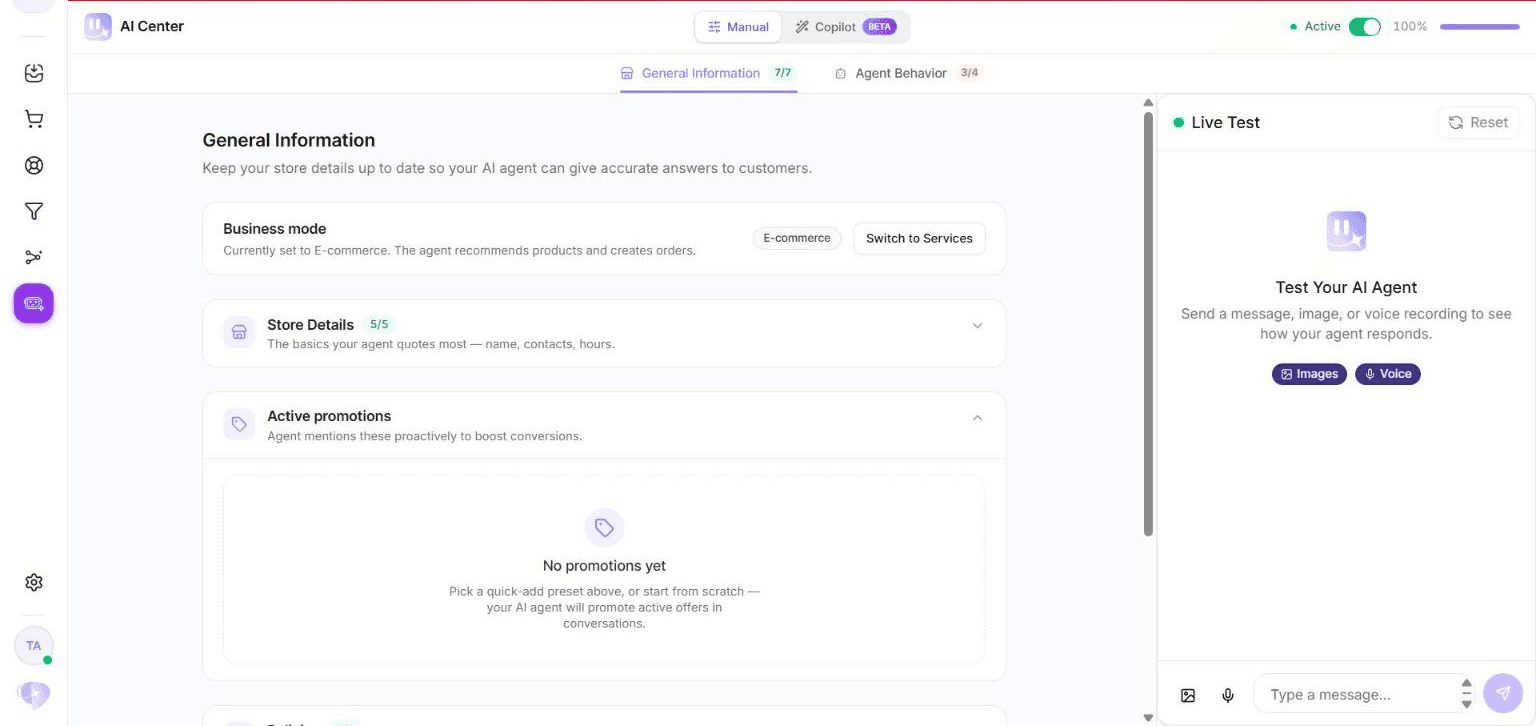Click the sparkle assistant icon at sidebar bottom

pos(34,693)
